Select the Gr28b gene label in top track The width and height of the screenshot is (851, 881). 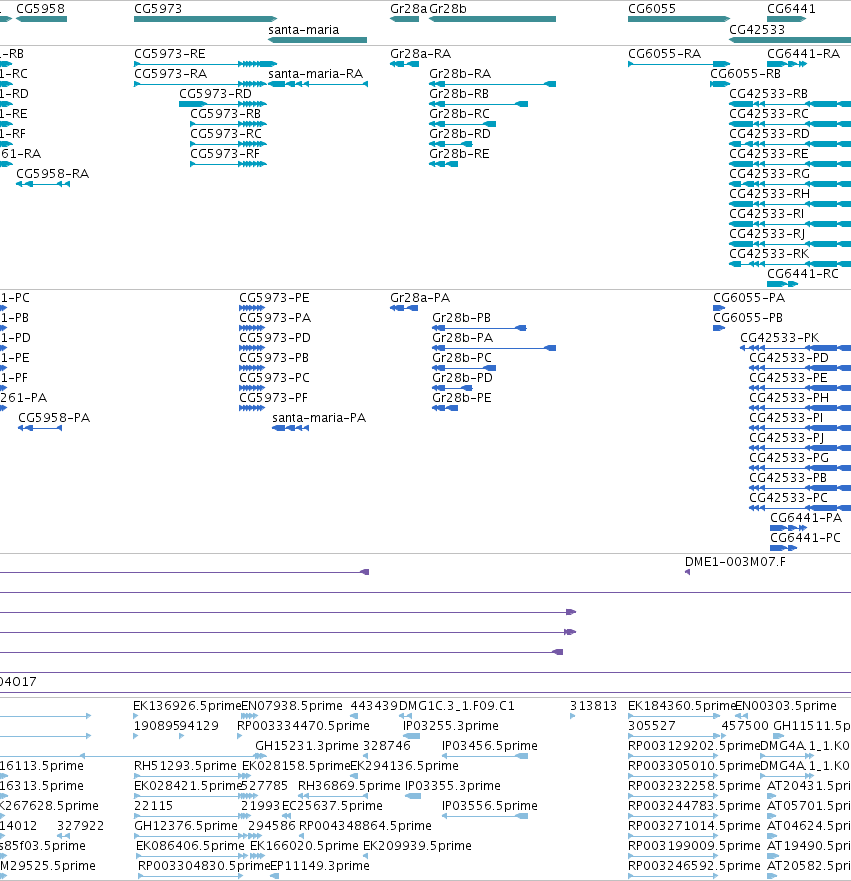(x=448, y=9)
